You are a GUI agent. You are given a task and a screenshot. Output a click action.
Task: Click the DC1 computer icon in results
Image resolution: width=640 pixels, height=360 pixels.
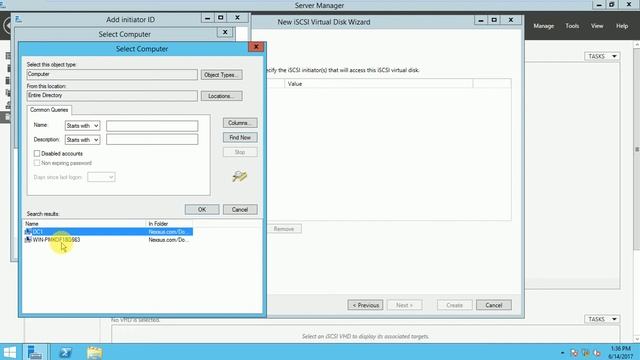click(x=28, y=232)
